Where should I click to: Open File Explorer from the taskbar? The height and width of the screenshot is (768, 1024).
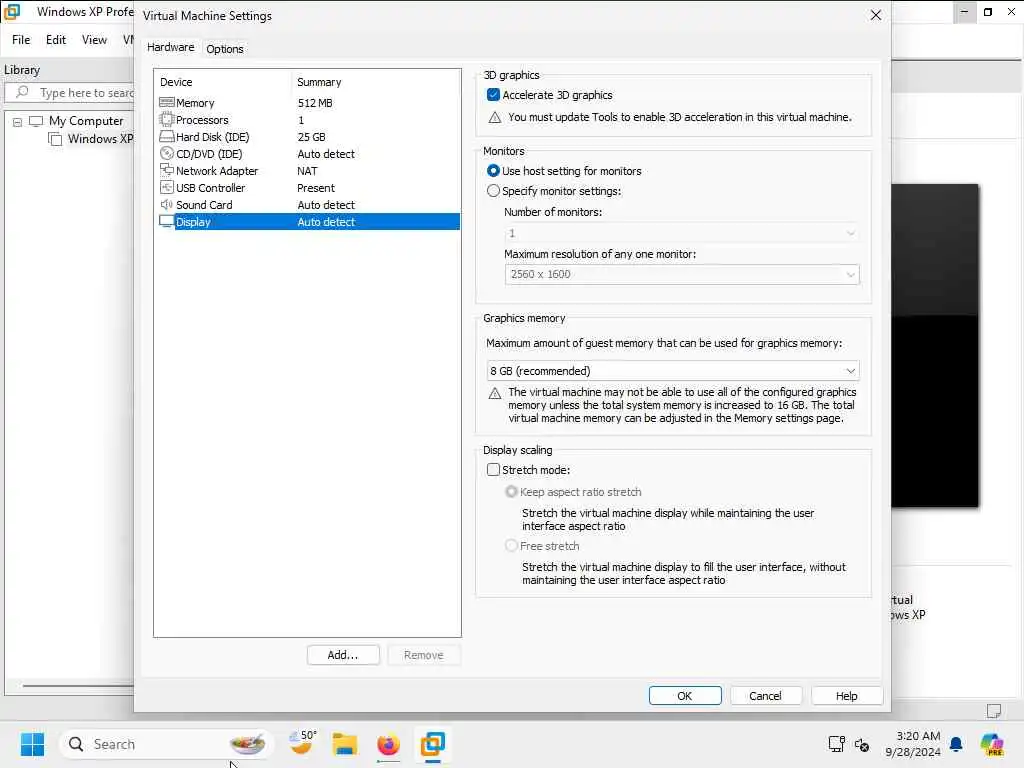[344, 744]
